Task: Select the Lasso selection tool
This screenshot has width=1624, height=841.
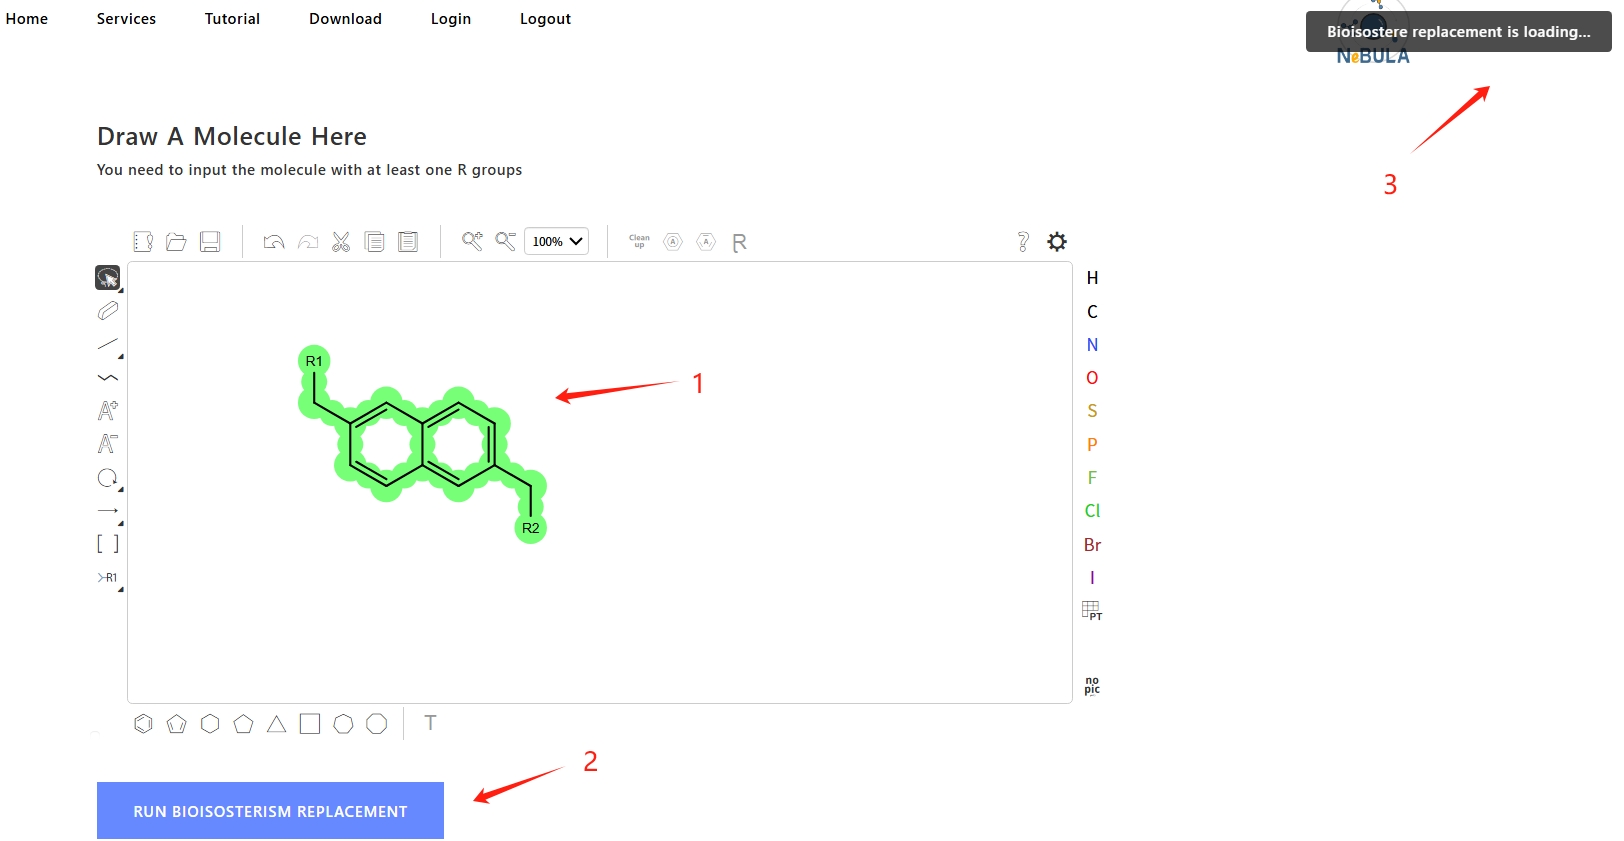Action: 108,277
